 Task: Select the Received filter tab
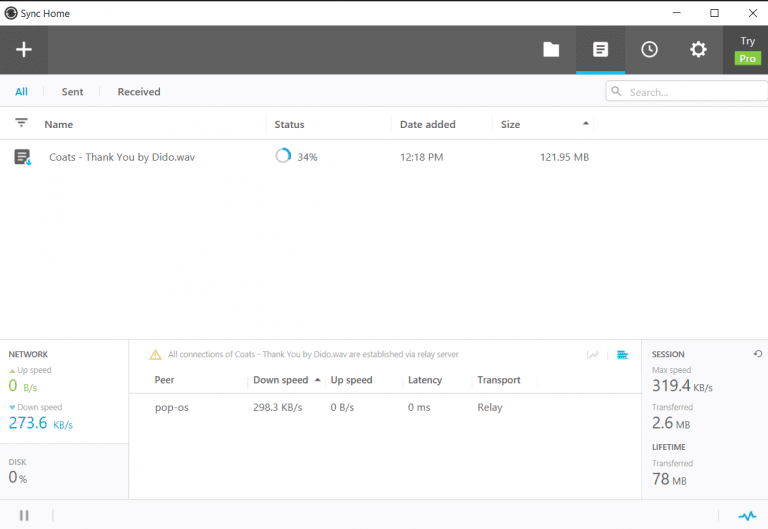click(x=139, y=92)
